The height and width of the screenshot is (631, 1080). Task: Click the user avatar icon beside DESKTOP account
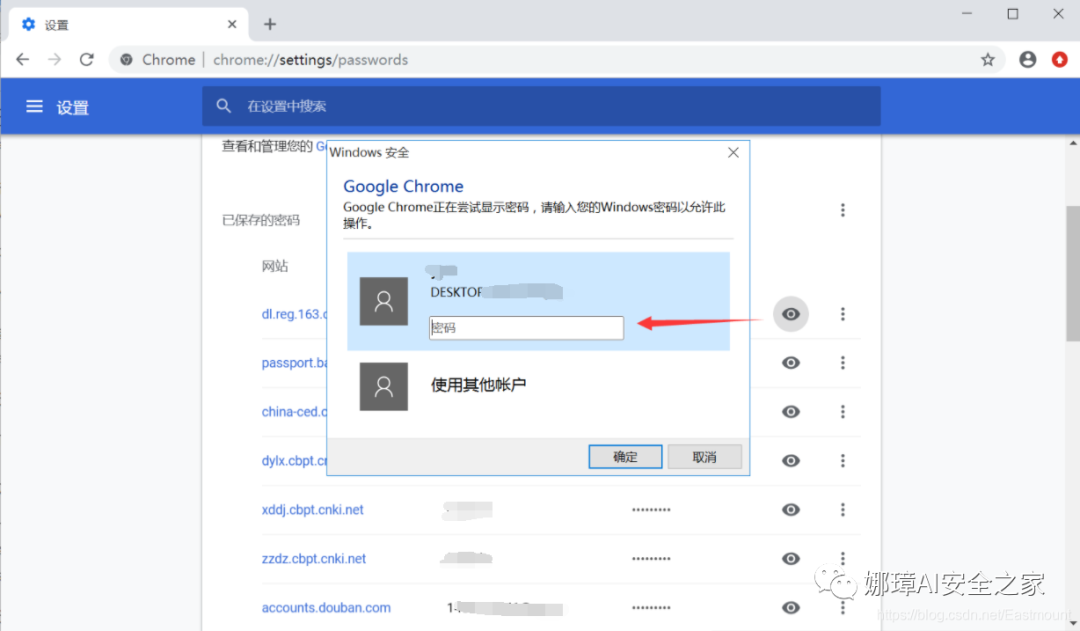coord(384,301)
